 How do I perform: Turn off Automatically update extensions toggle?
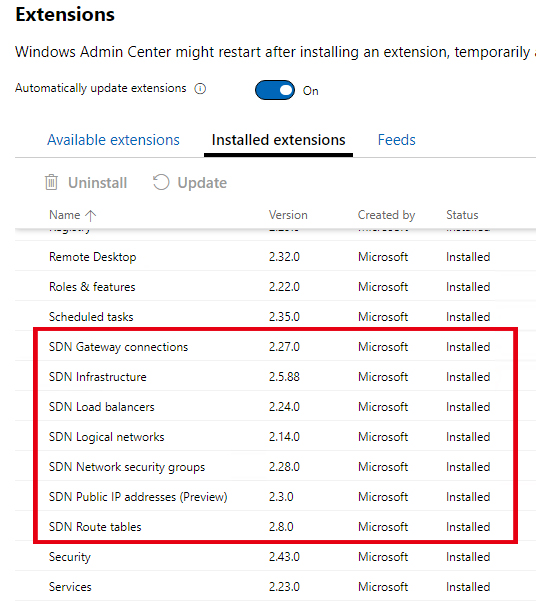tap(275, 90)
